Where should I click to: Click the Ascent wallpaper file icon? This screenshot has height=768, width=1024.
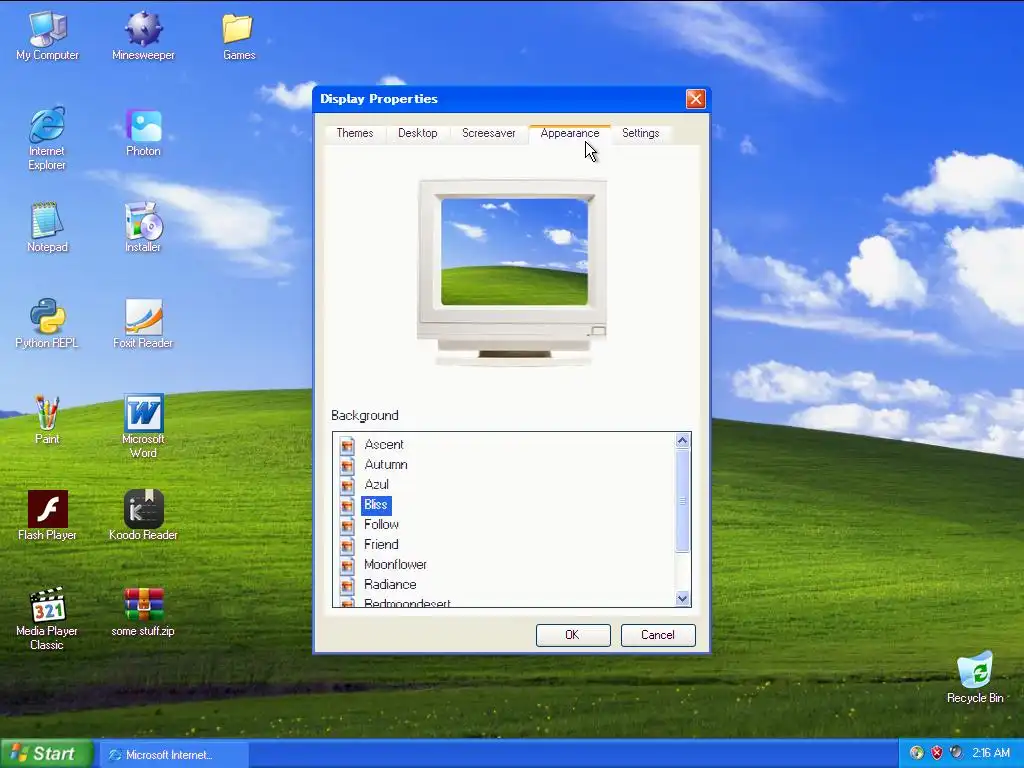[347, 445]
